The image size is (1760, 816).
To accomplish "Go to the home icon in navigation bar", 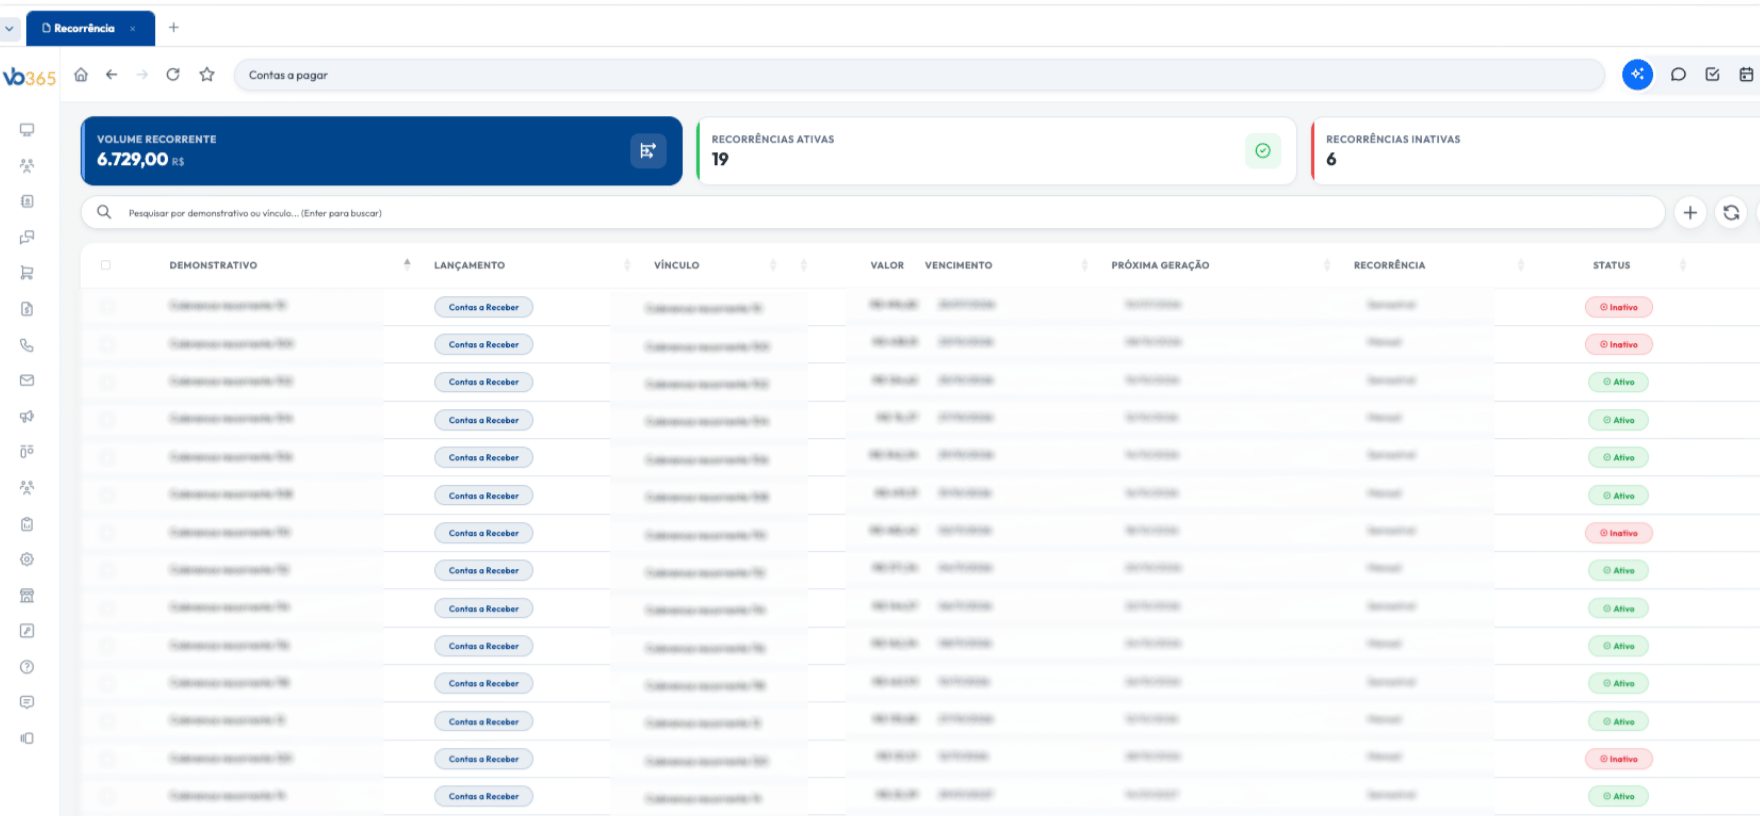I will pyautogui.click(x=81, y=75).
